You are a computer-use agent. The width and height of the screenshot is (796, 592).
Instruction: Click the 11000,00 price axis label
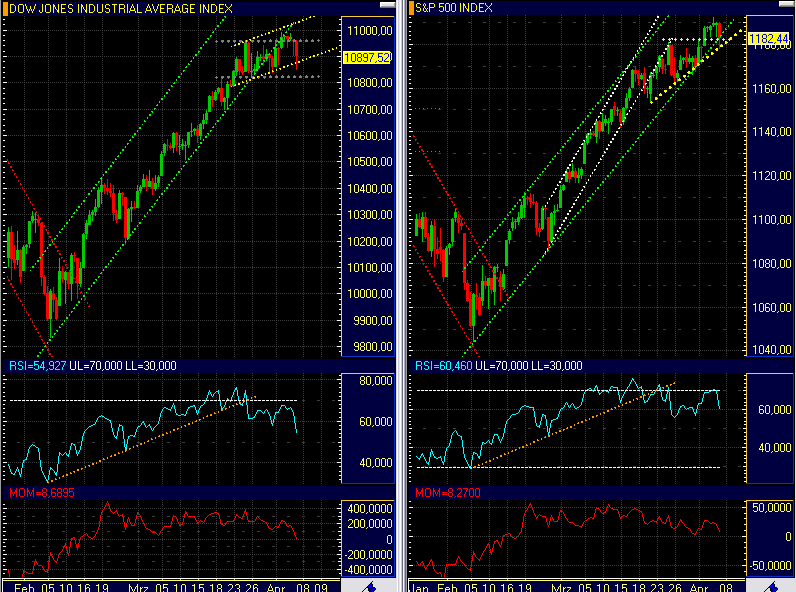tap(370, 30)
